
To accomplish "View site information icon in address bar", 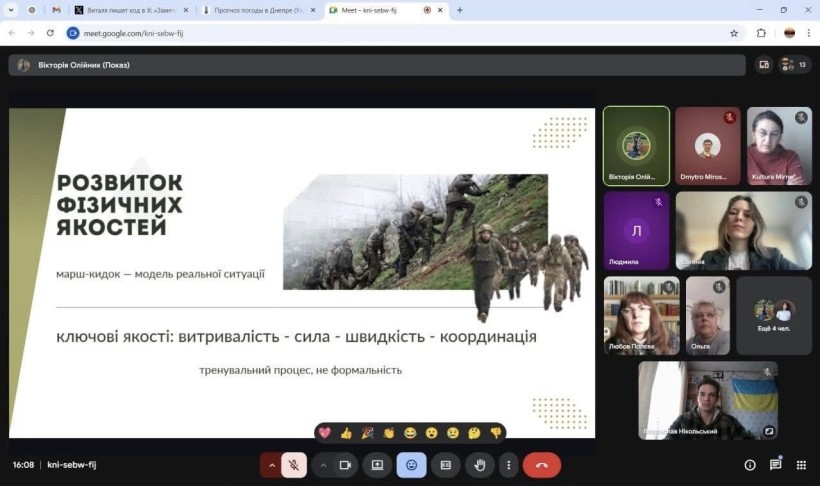I will coord(73,33).
